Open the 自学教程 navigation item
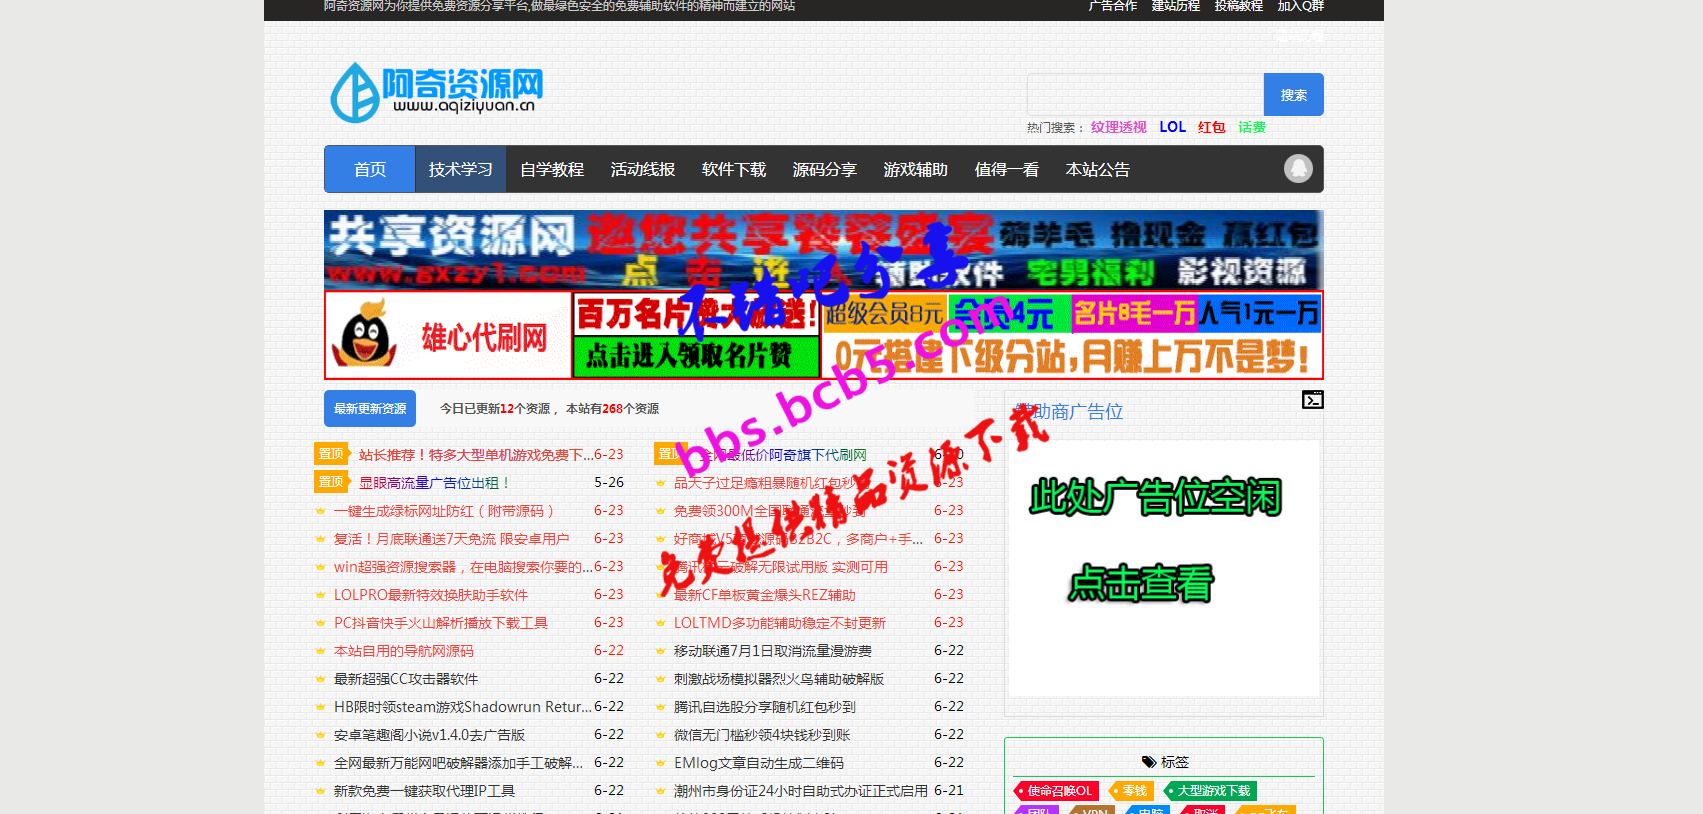This screenshot has height=814, width=1703. pyautogui.click(x=552, y=169)
